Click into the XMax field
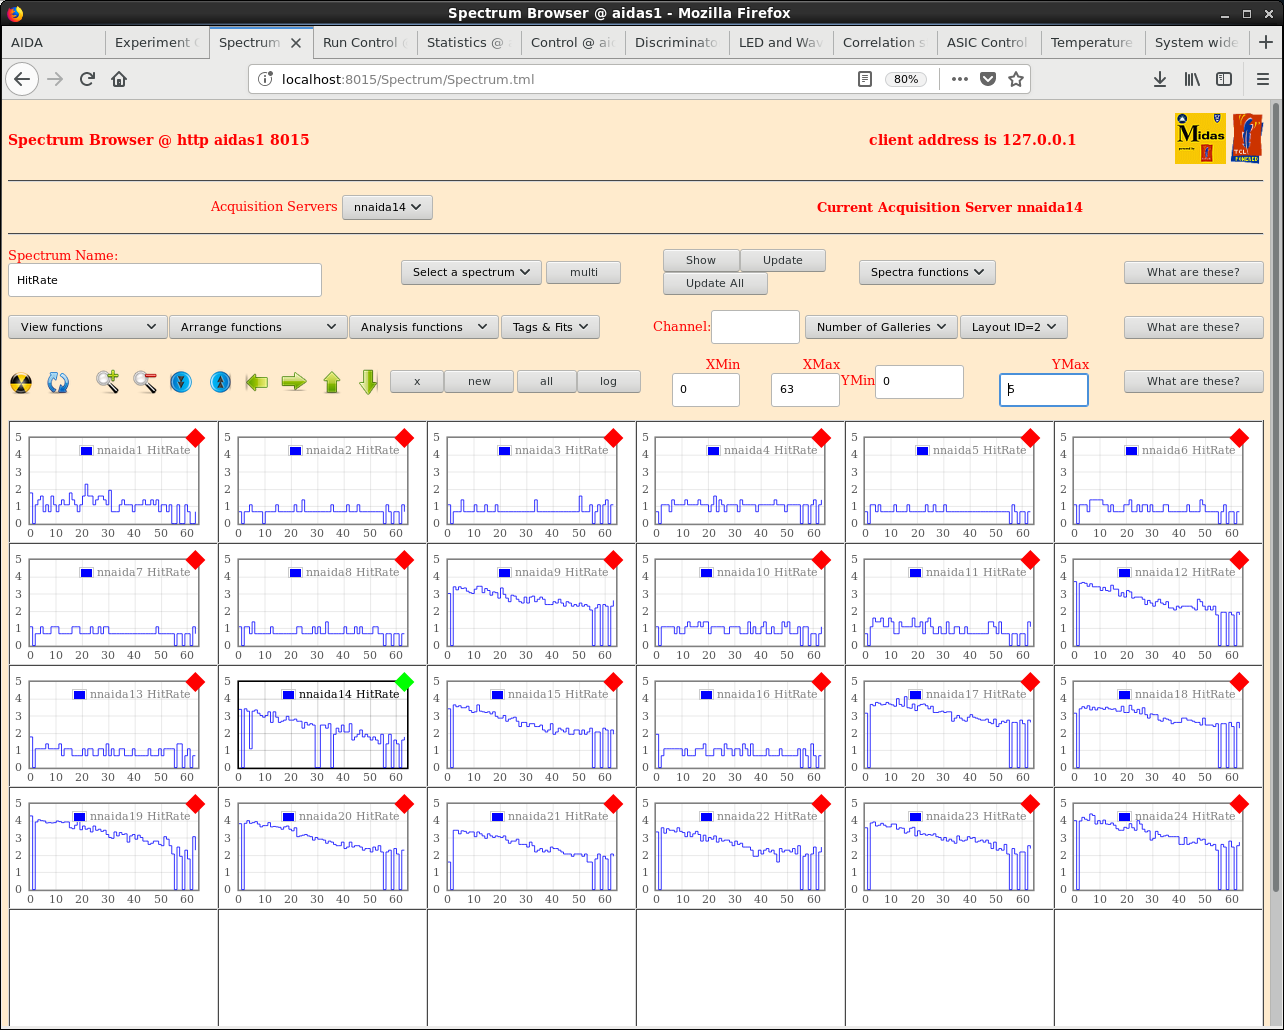 click(805, 390)
